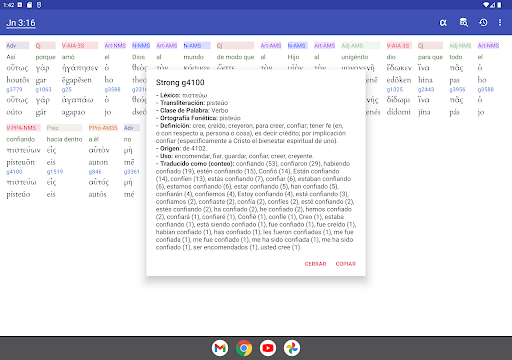Open Strong number g4100 link
This screenshot has height=360, width=512.
pyautogui.click(x=14, y=172)
